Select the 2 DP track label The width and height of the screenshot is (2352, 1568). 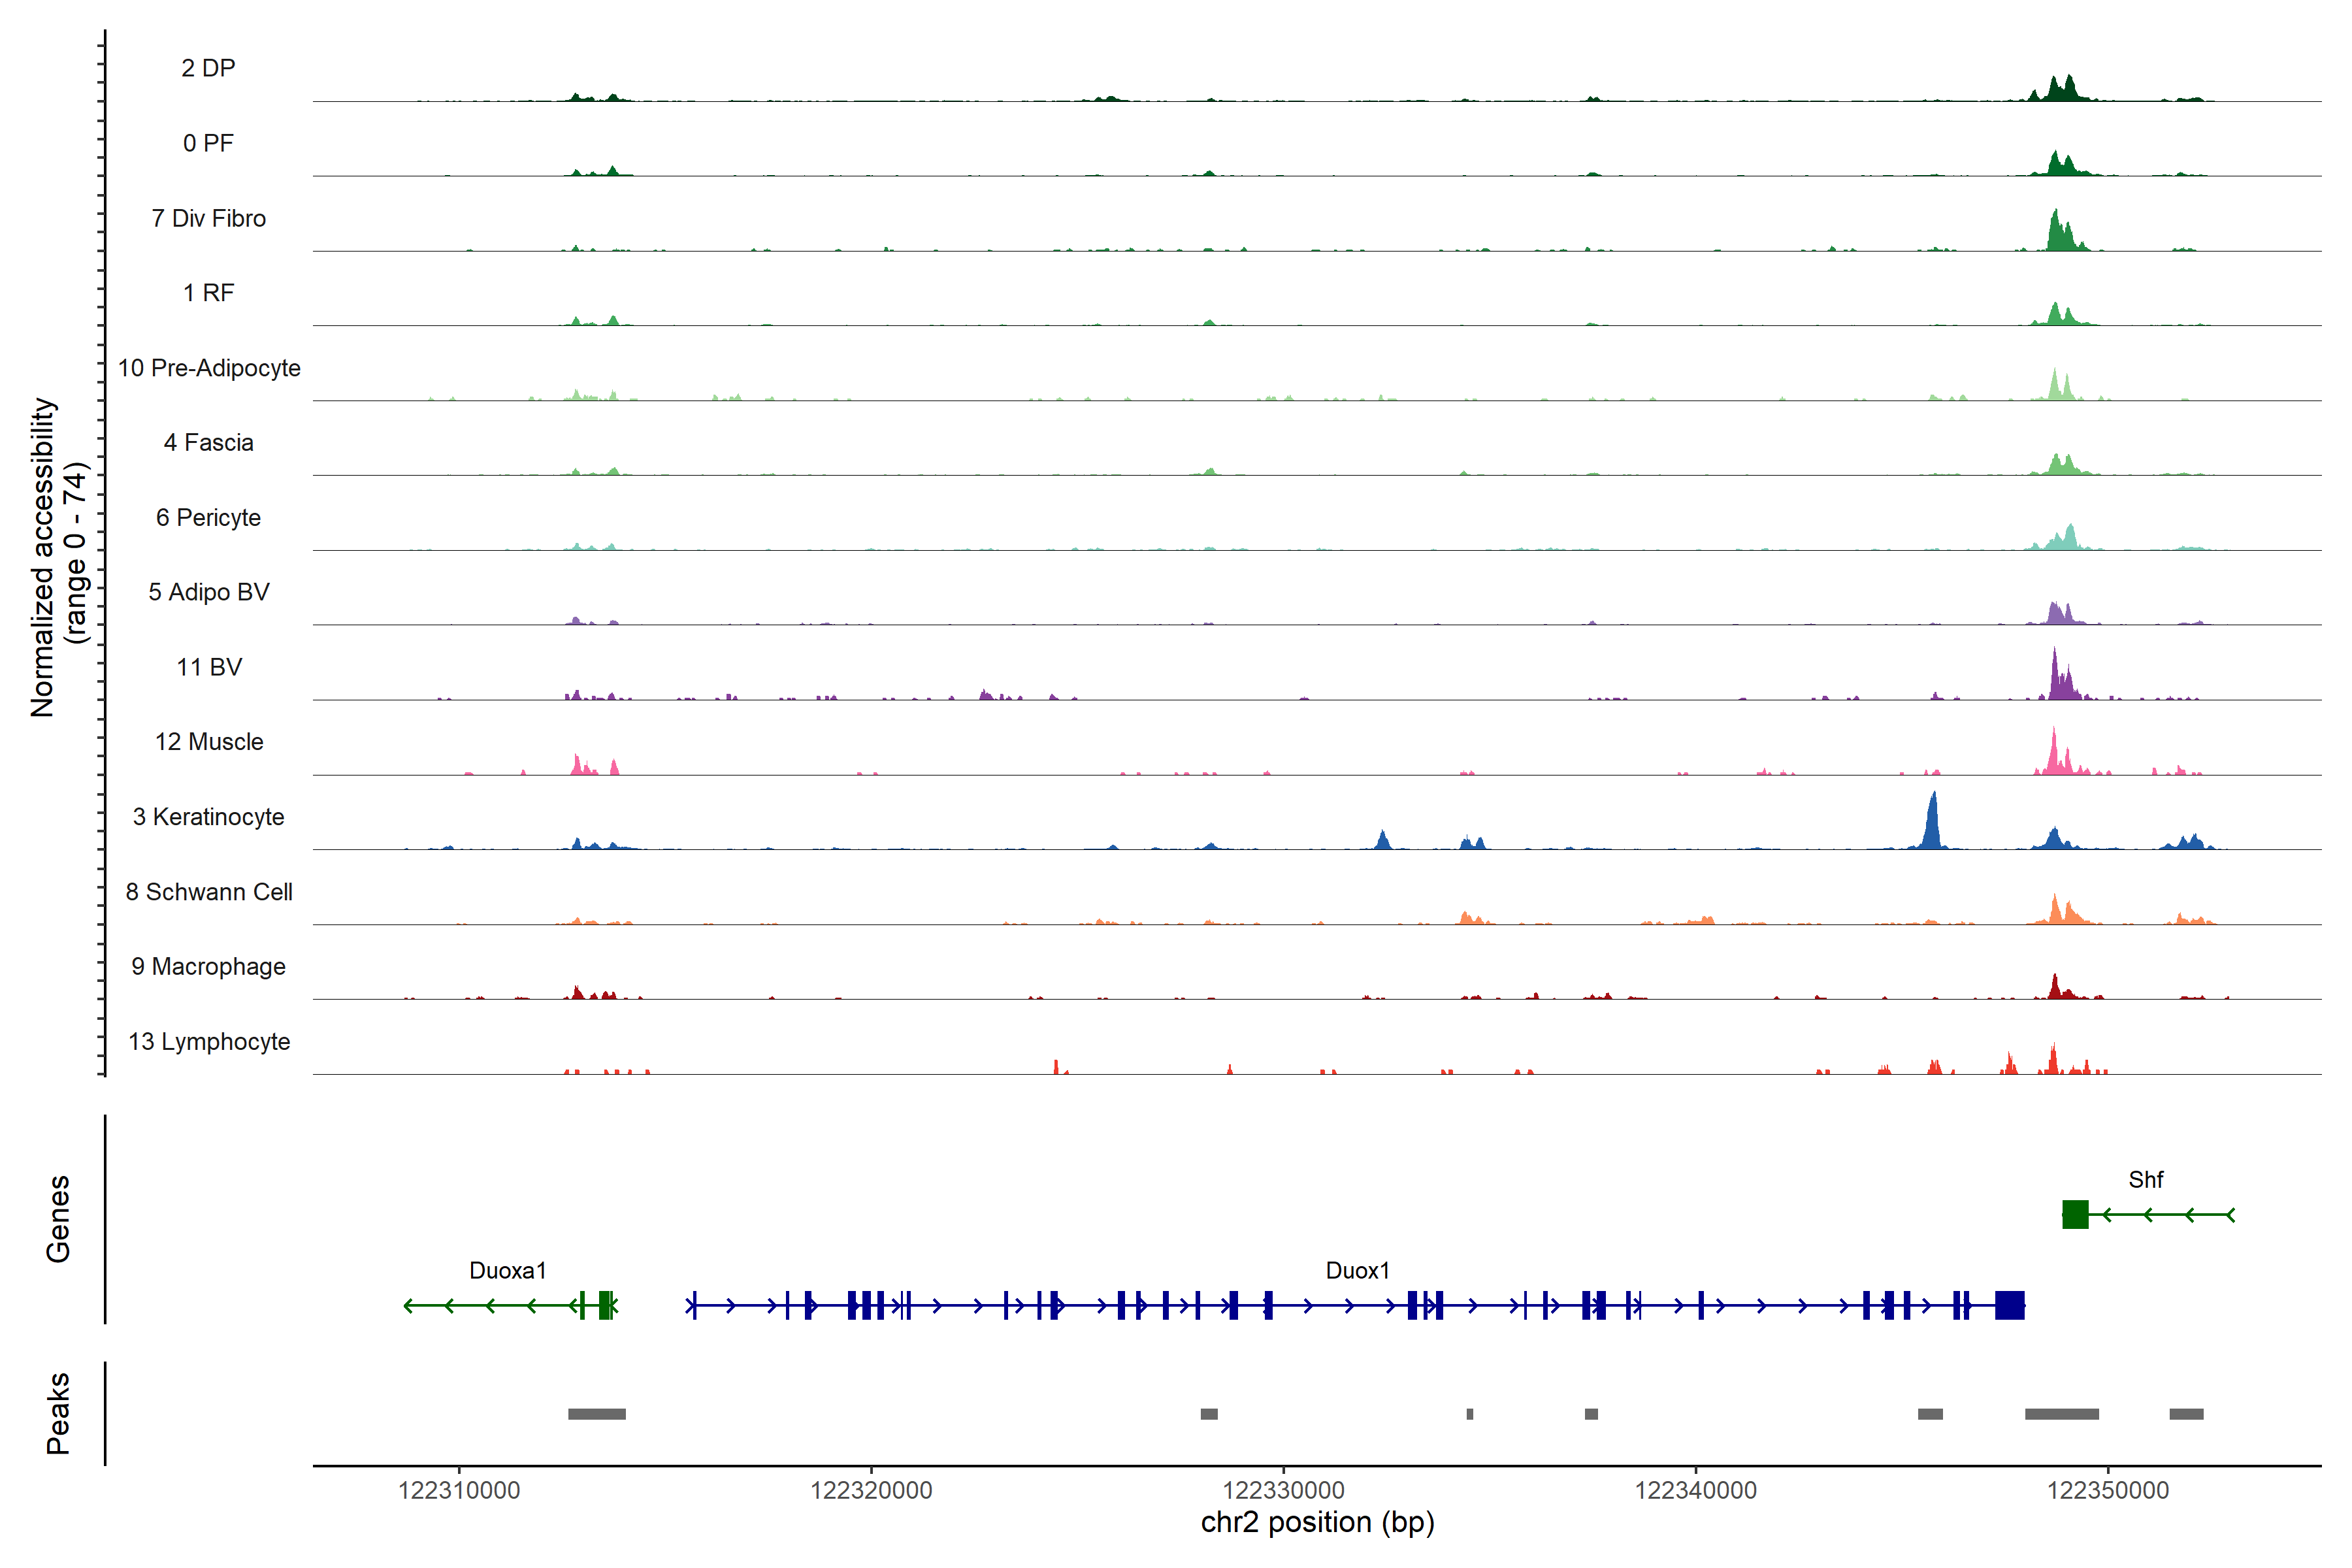coord(208,68)
